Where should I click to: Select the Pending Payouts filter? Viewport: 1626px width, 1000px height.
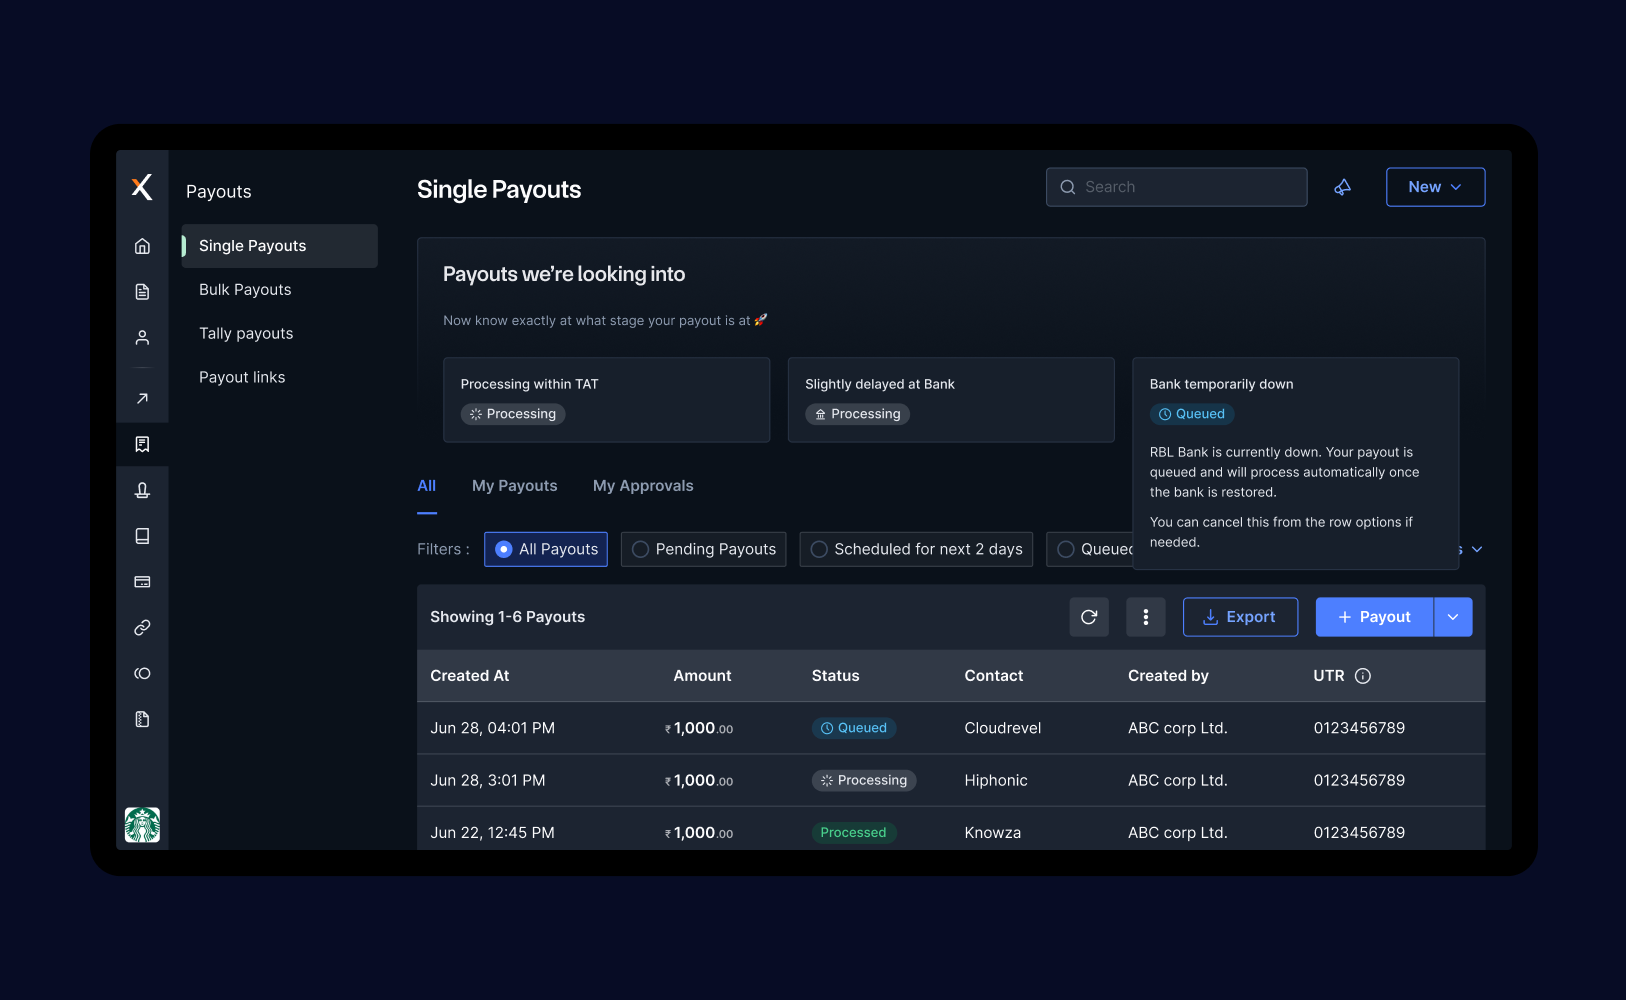coord(703,549)
